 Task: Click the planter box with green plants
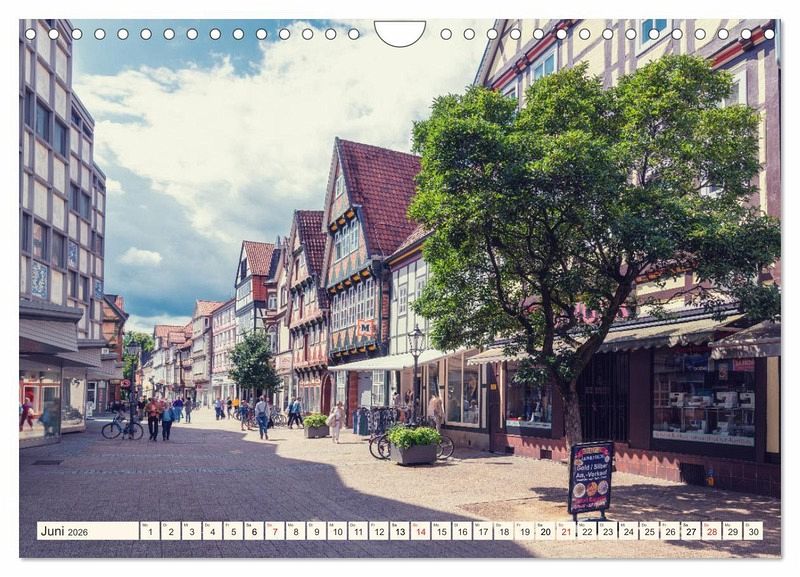tap(414, 446)
